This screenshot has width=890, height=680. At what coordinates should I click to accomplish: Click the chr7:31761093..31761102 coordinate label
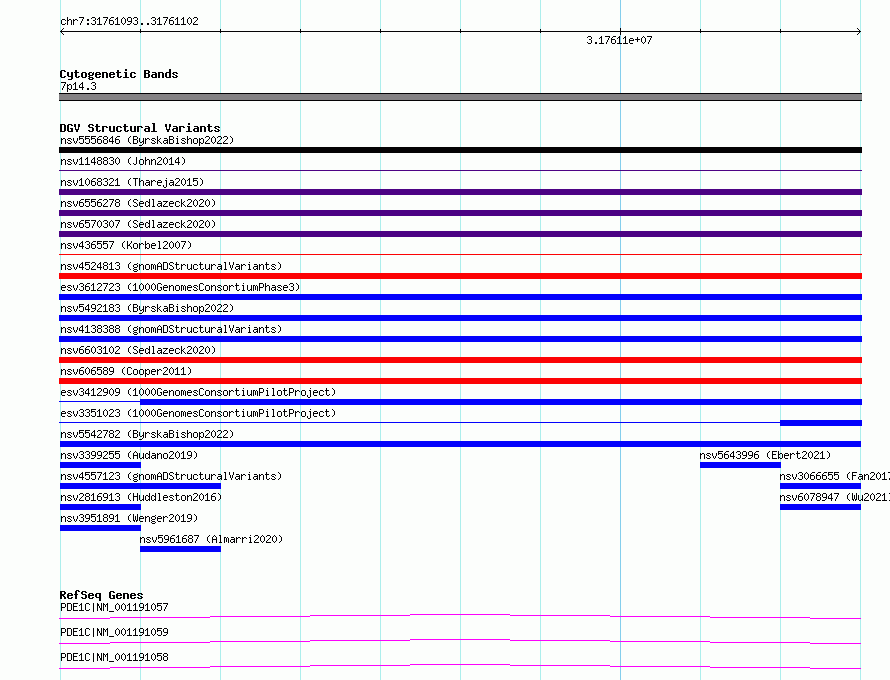(129, 22)
